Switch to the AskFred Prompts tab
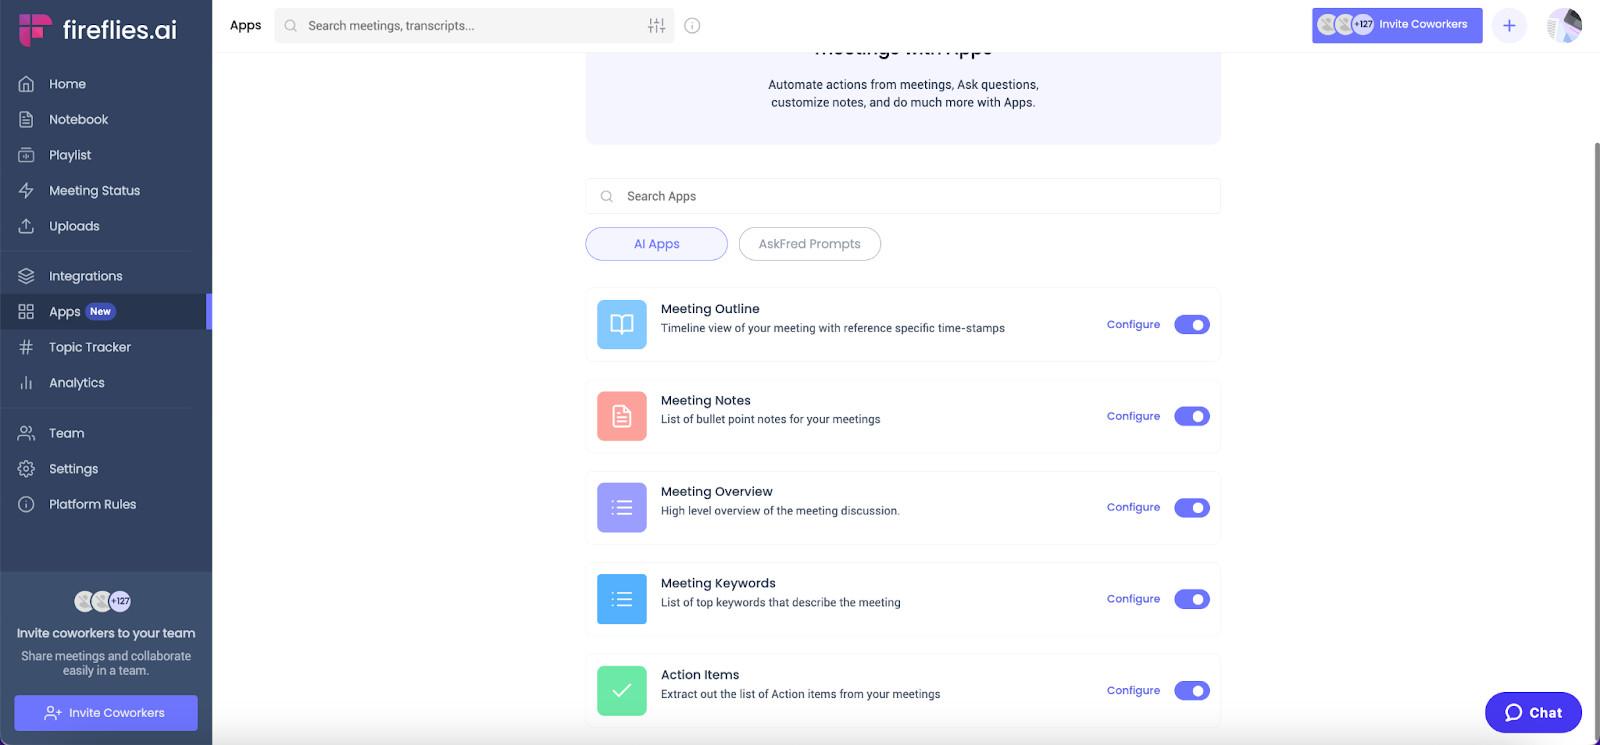The width and height of the screenshot is (1600, 745). coord(810,244)
